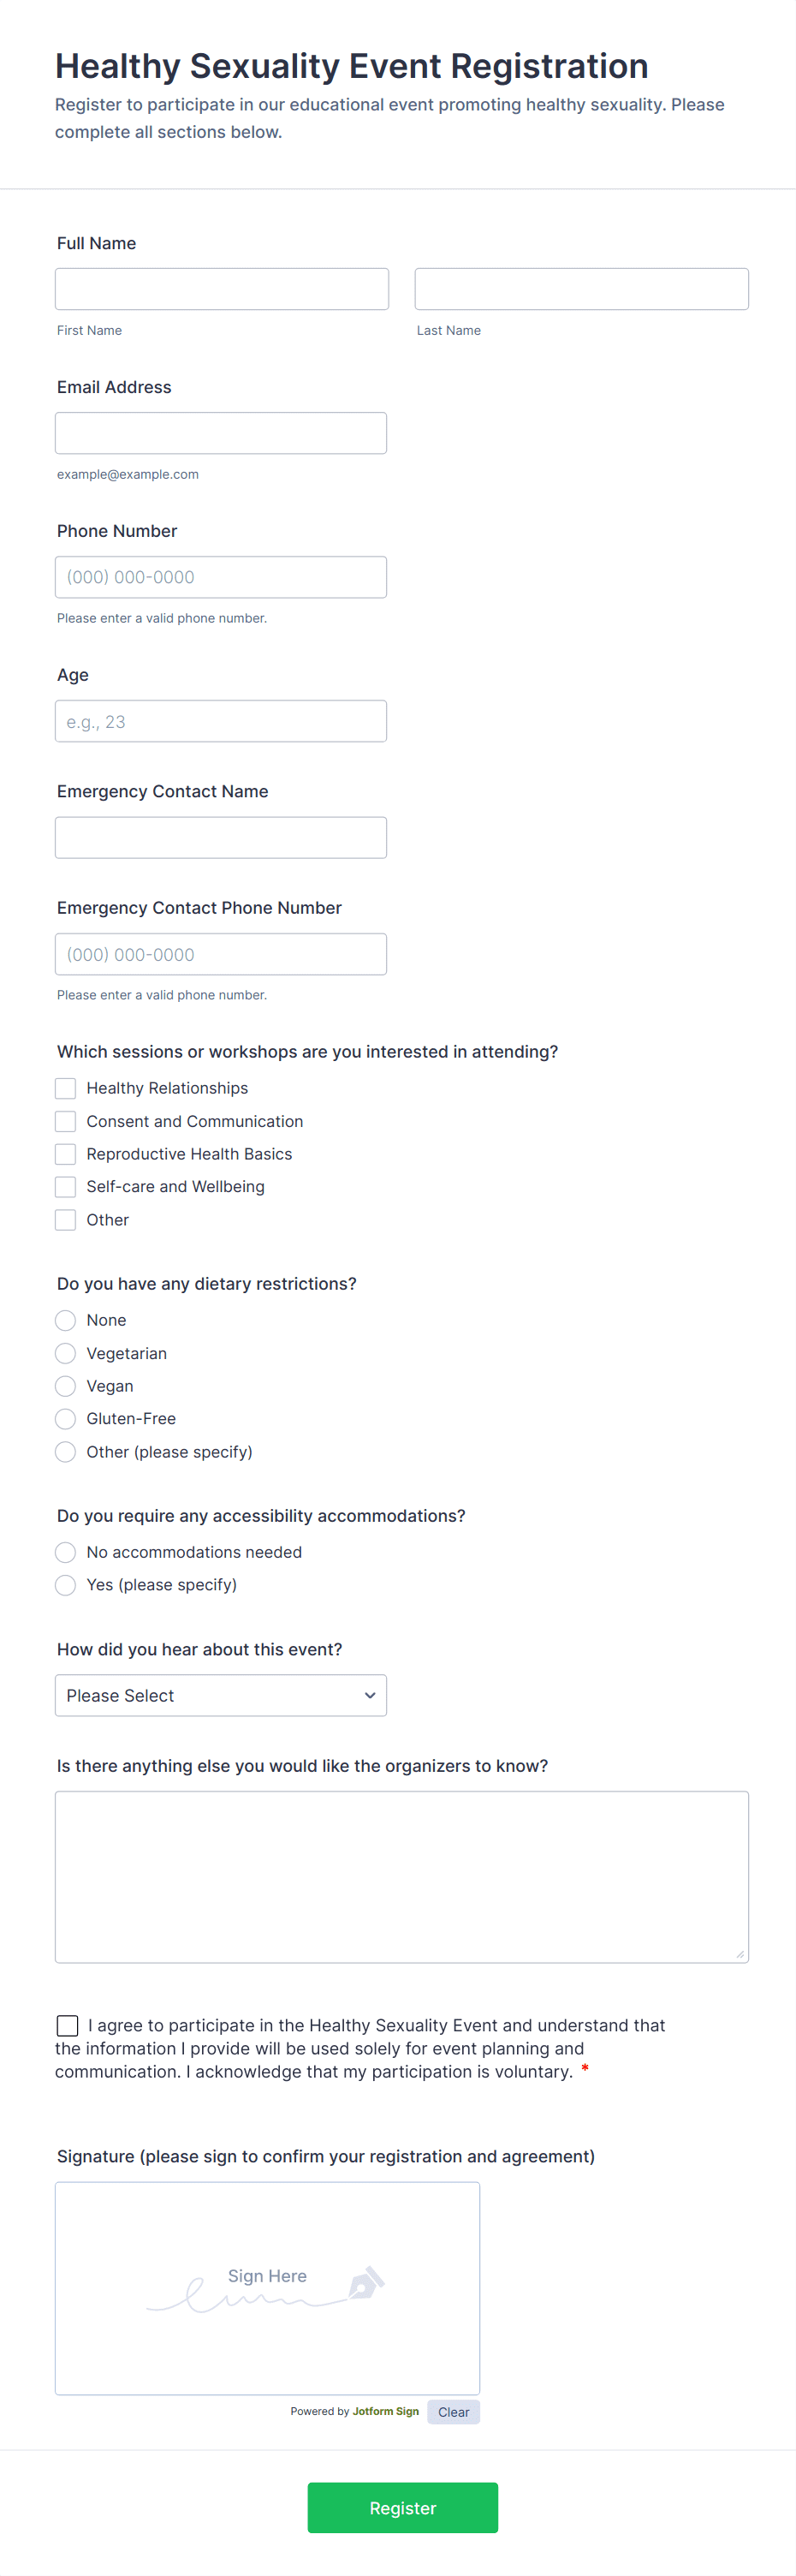Image resolution: width=796 pixels, height=2576 pixels.
Task: Click the organizers' notes text area
Action: 401,1876
